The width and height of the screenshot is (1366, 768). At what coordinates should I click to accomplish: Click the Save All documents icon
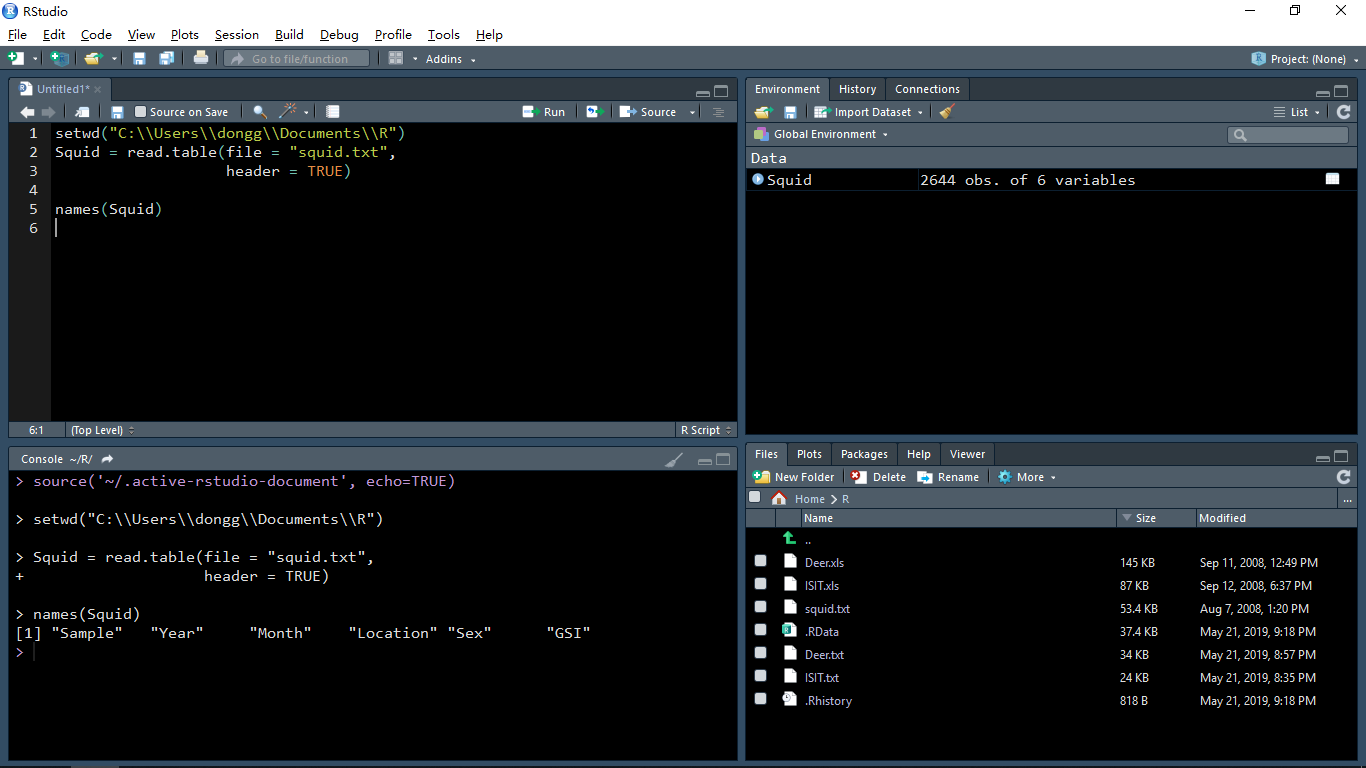[x=167, y=59]
